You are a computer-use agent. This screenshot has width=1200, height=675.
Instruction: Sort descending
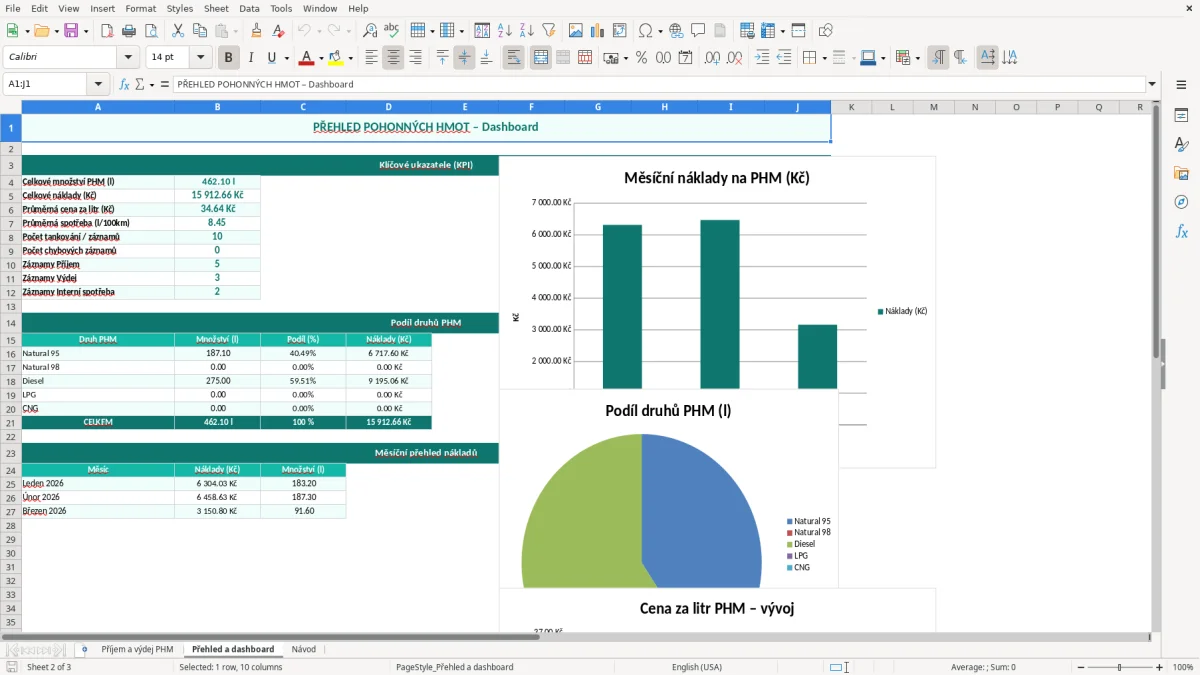pyautogui.click(x=527, y=31)
